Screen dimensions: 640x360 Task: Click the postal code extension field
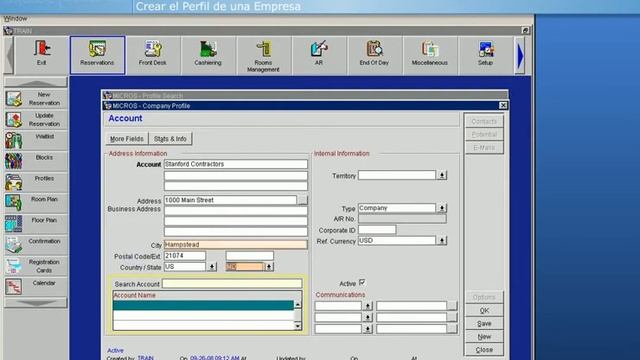point(250,256)
